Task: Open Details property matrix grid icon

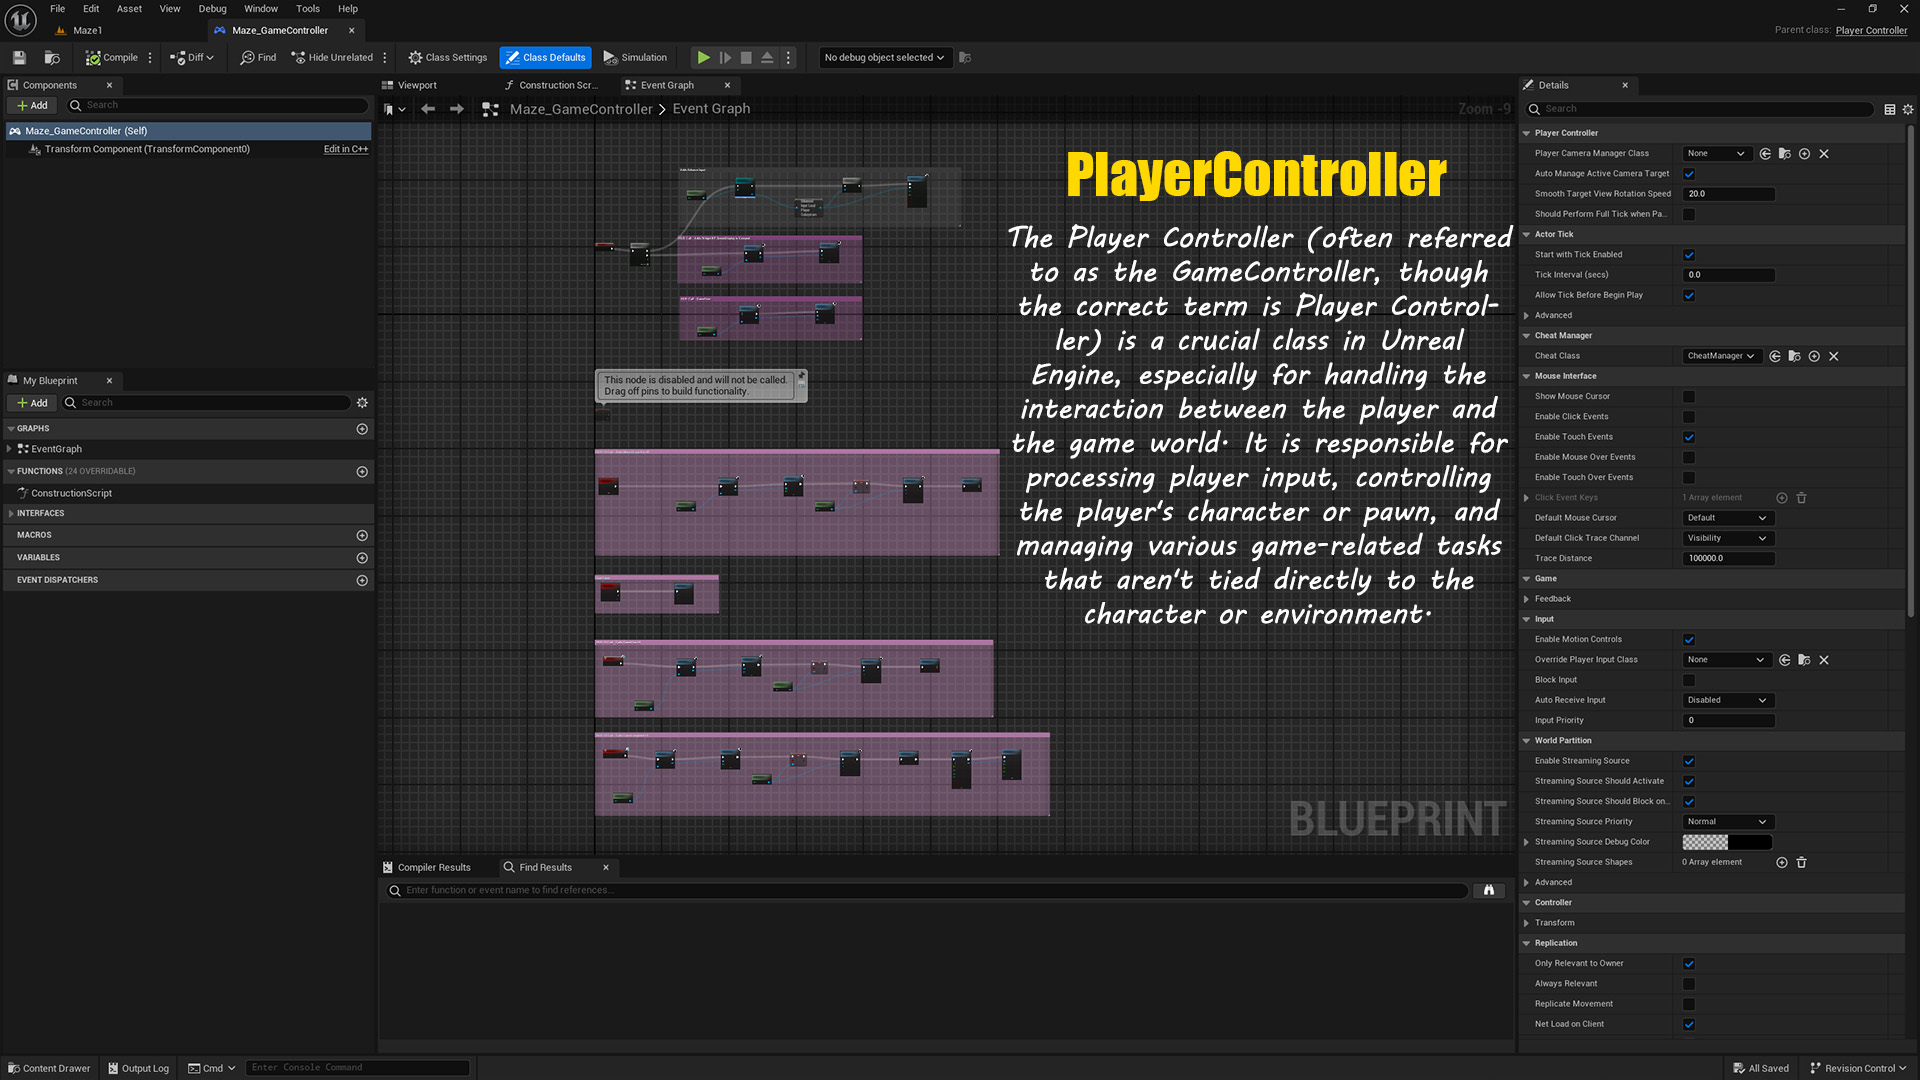Action: (1889, 109)
